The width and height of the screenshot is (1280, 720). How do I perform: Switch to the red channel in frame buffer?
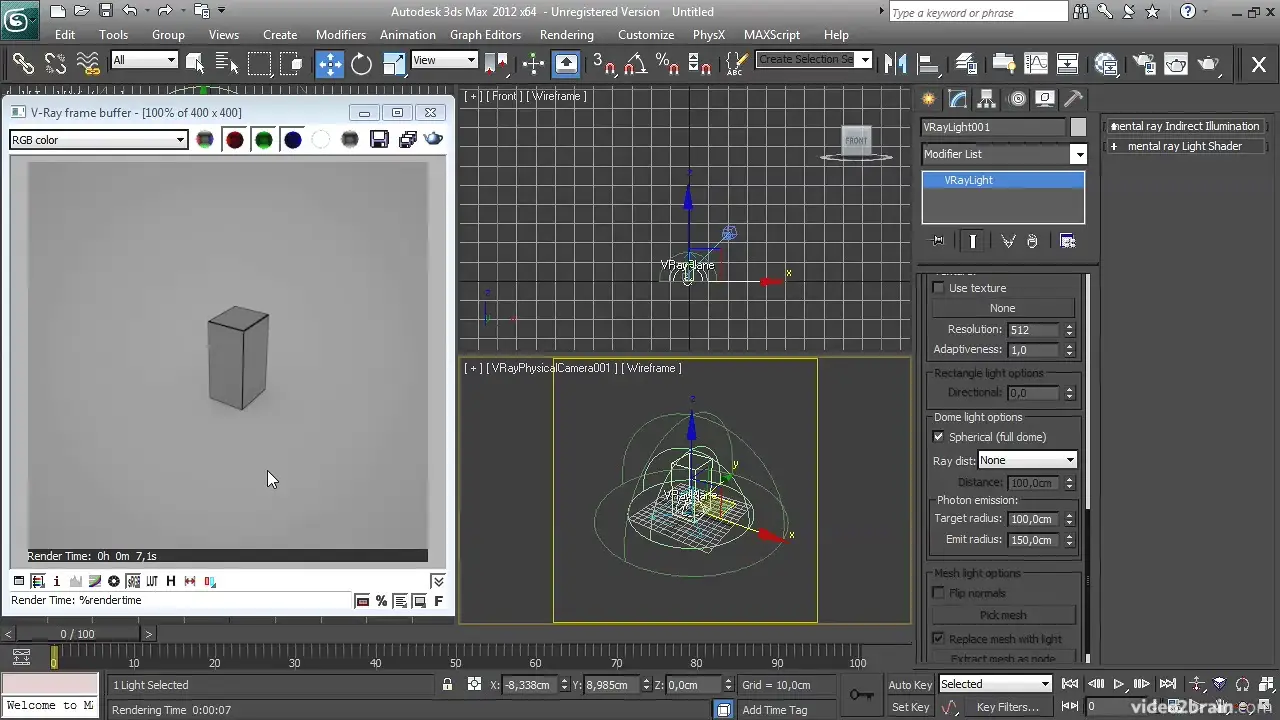coord(234,140)
